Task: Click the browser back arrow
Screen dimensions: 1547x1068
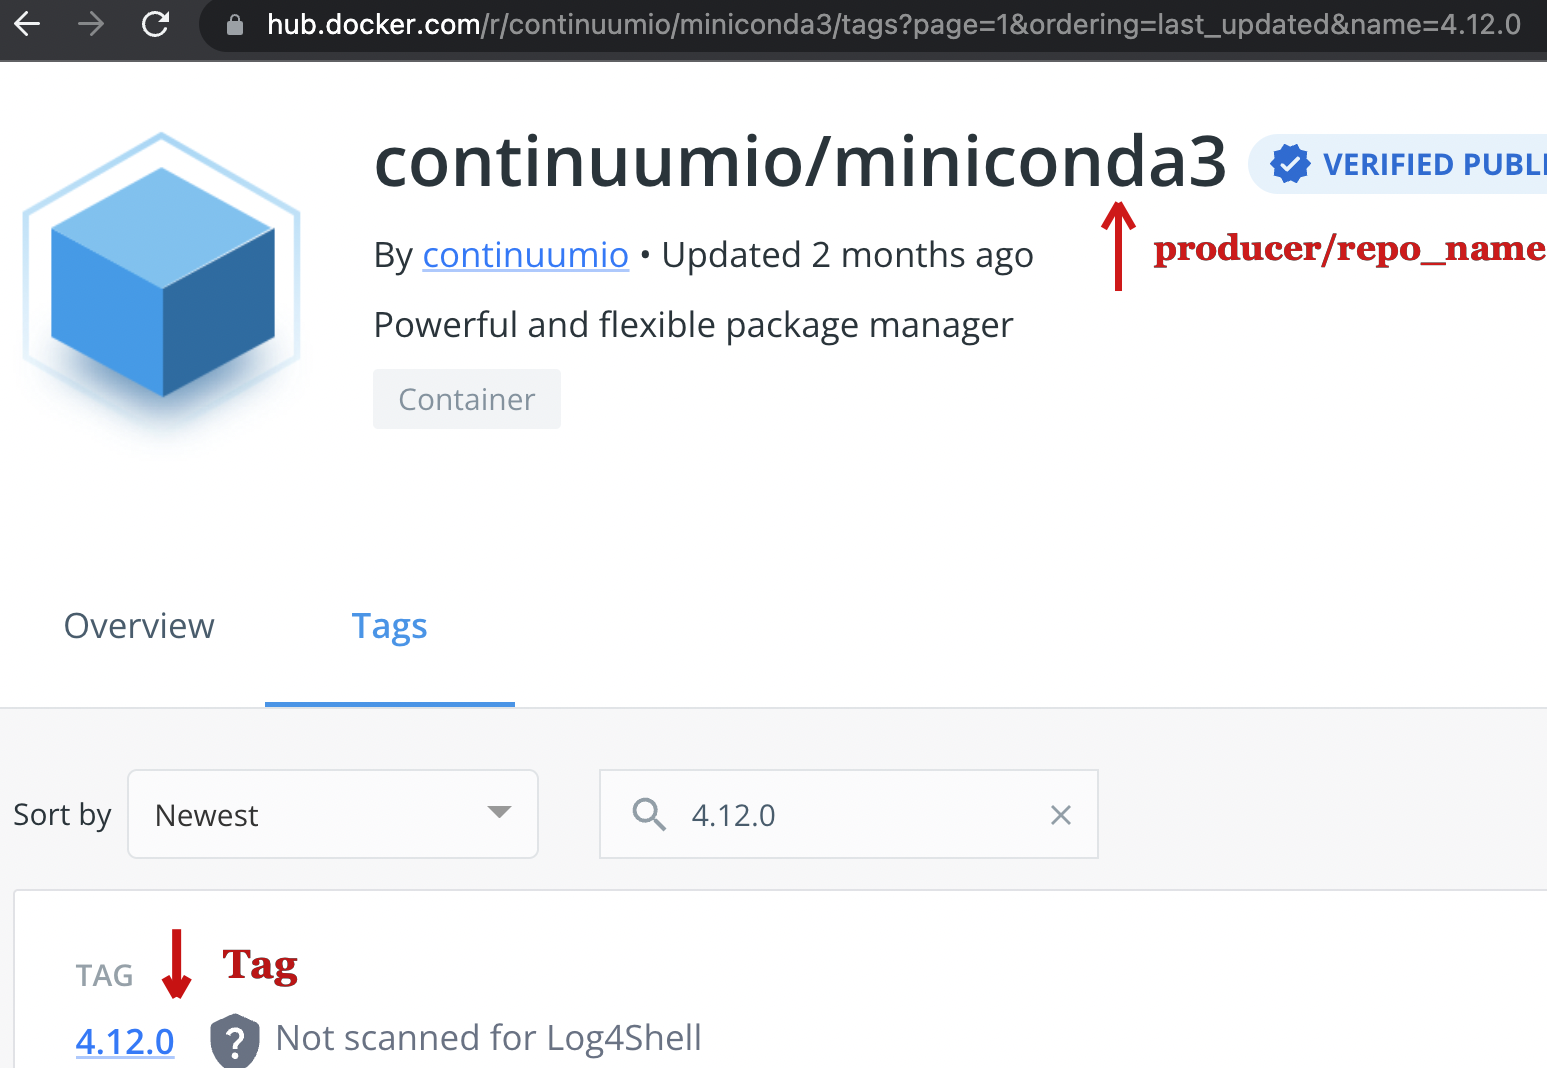Action: tap(27, 24)
